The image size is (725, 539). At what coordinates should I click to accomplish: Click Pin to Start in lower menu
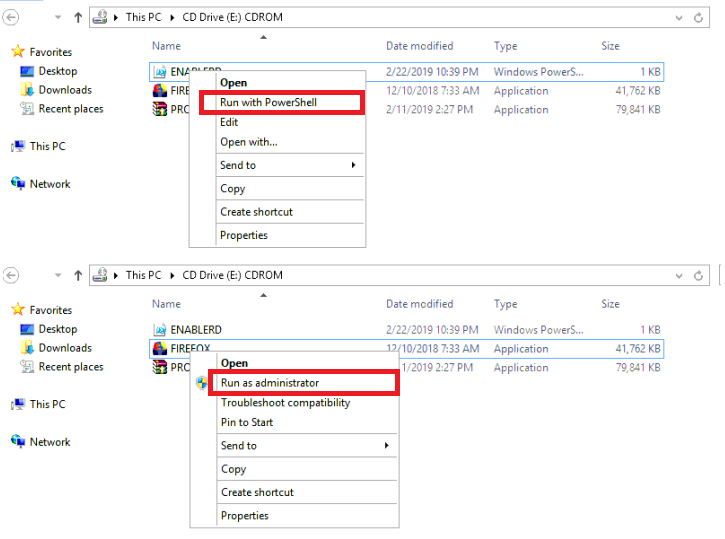tap(247, 422)
